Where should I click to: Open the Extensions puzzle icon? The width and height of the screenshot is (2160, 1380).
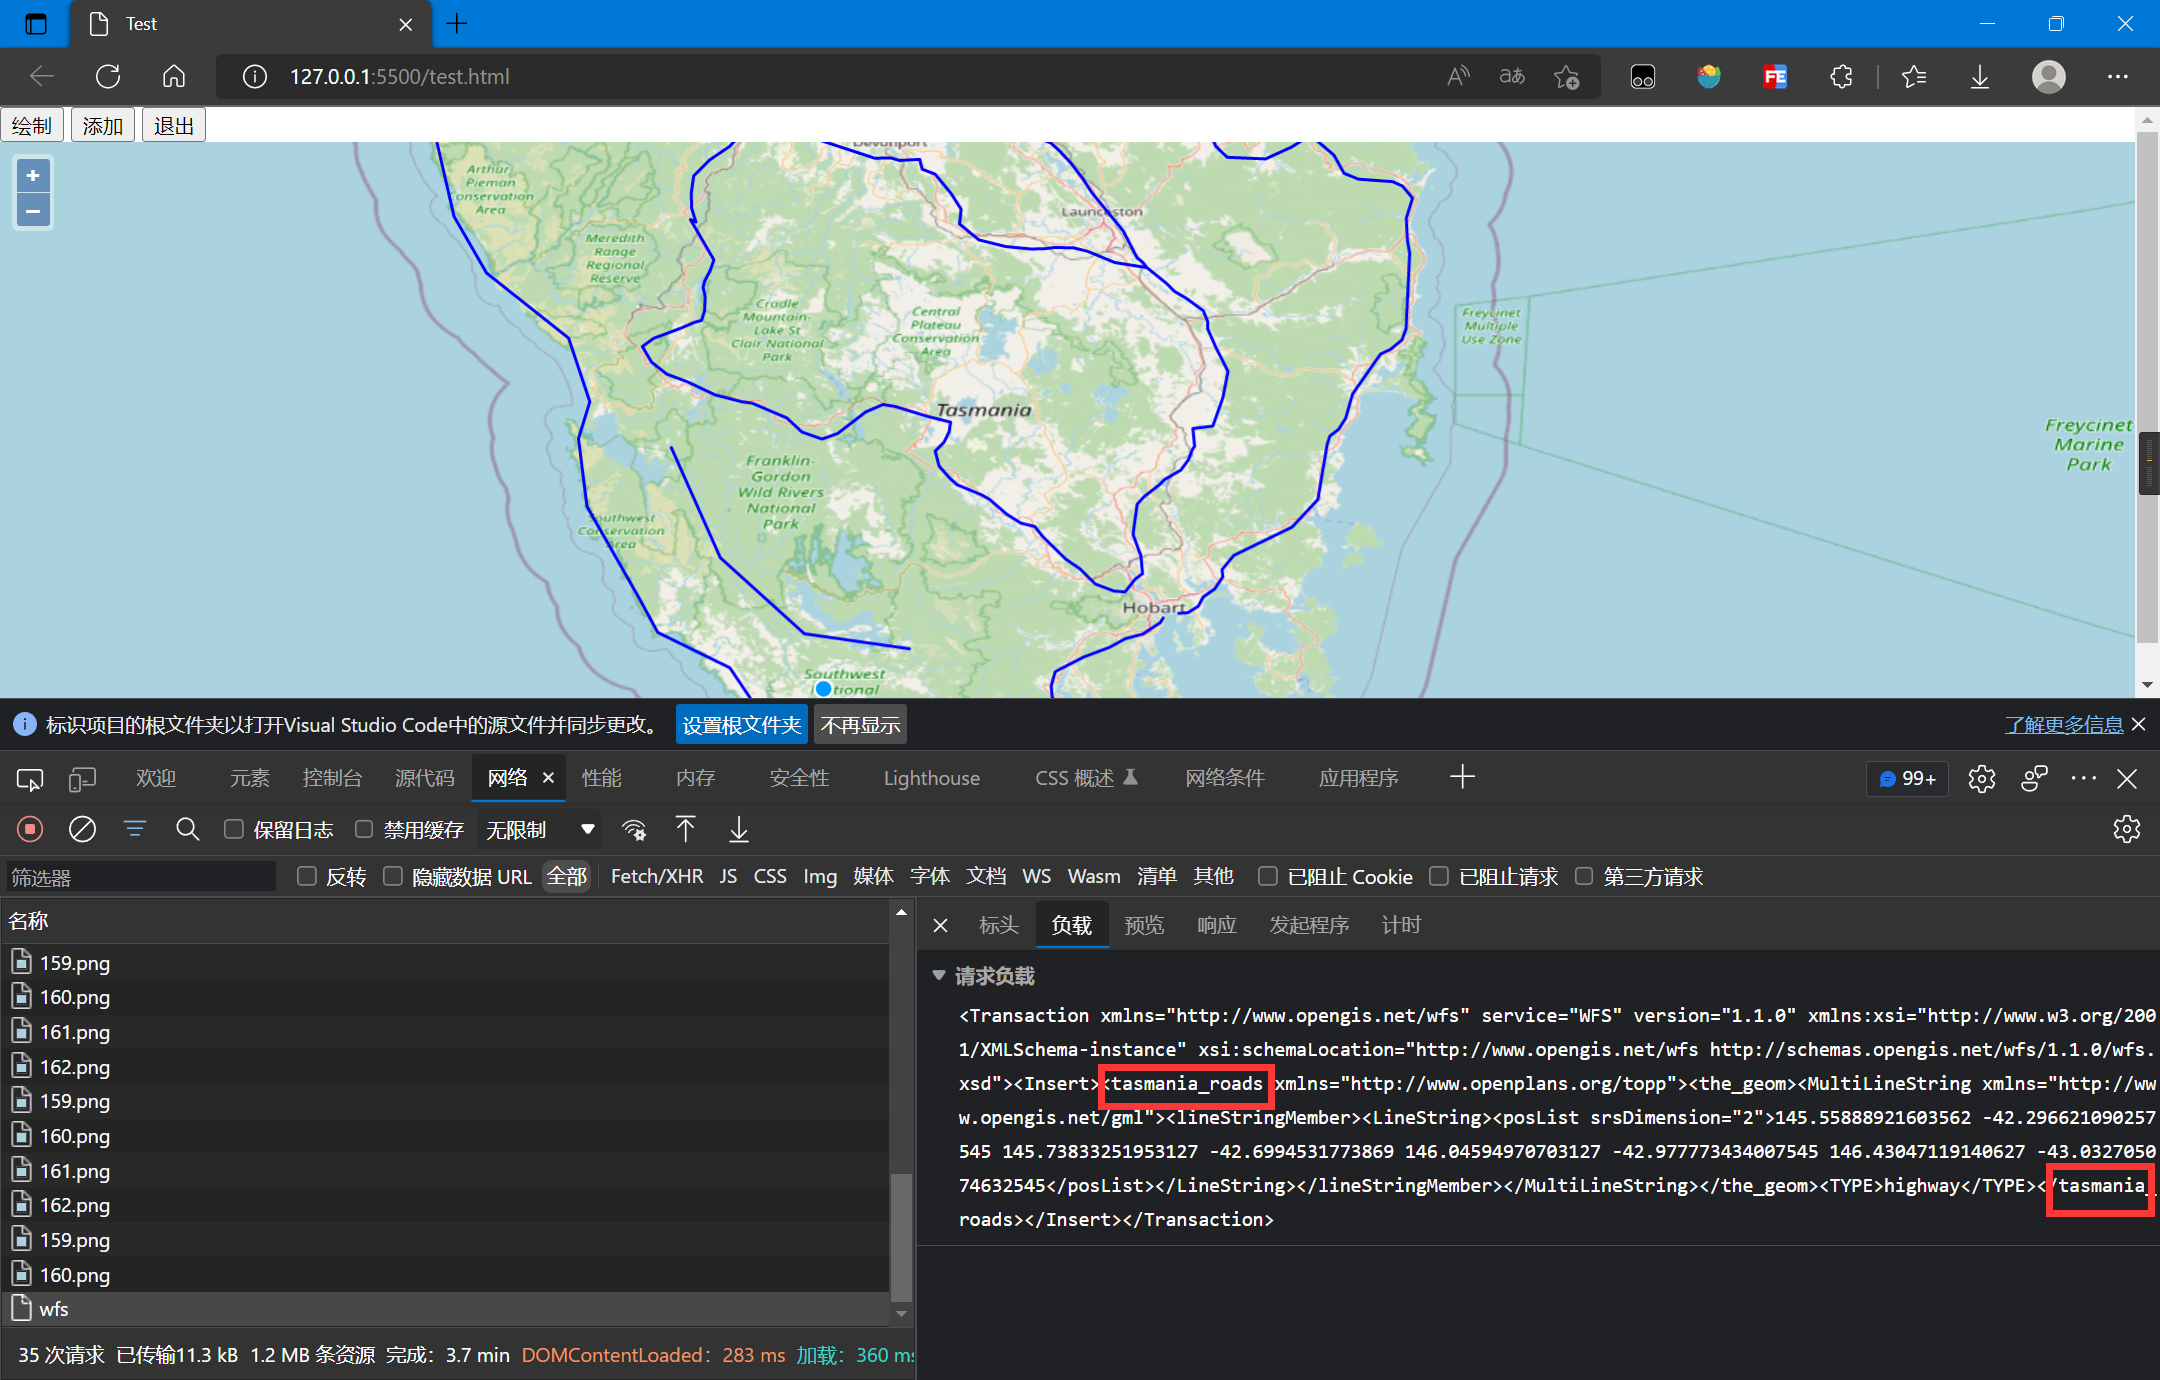(1841, 77)
